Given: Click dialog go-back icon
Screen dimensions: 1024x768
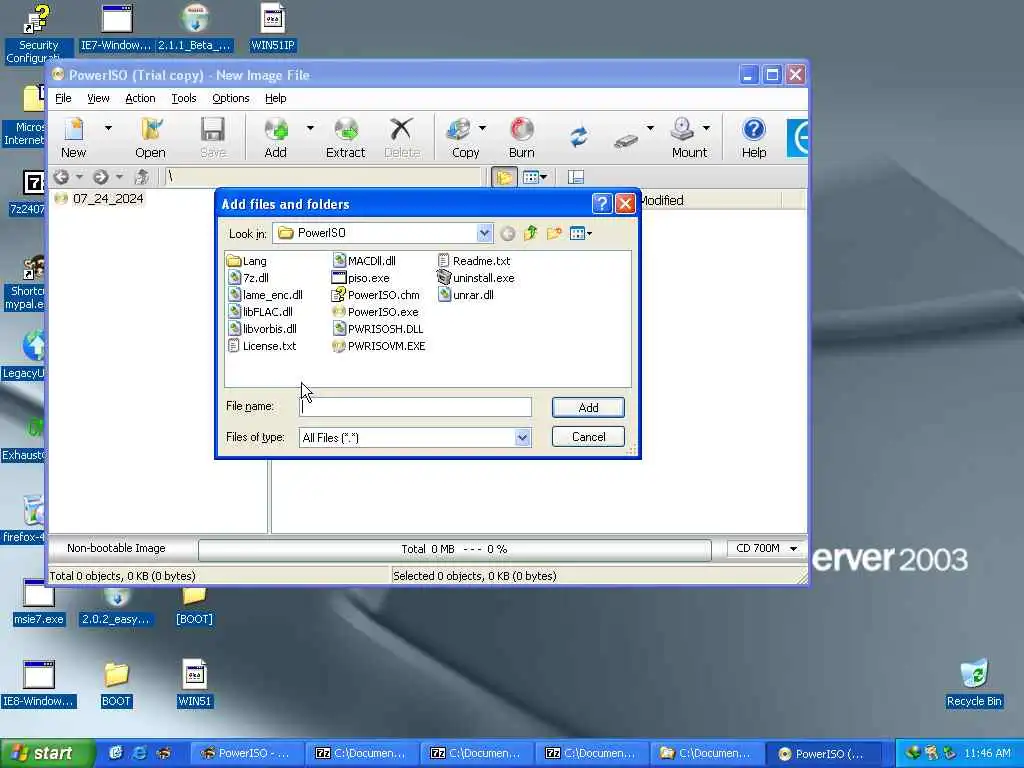Looking at the screenshot, I should pyautogui.click(x=507, y=233).
